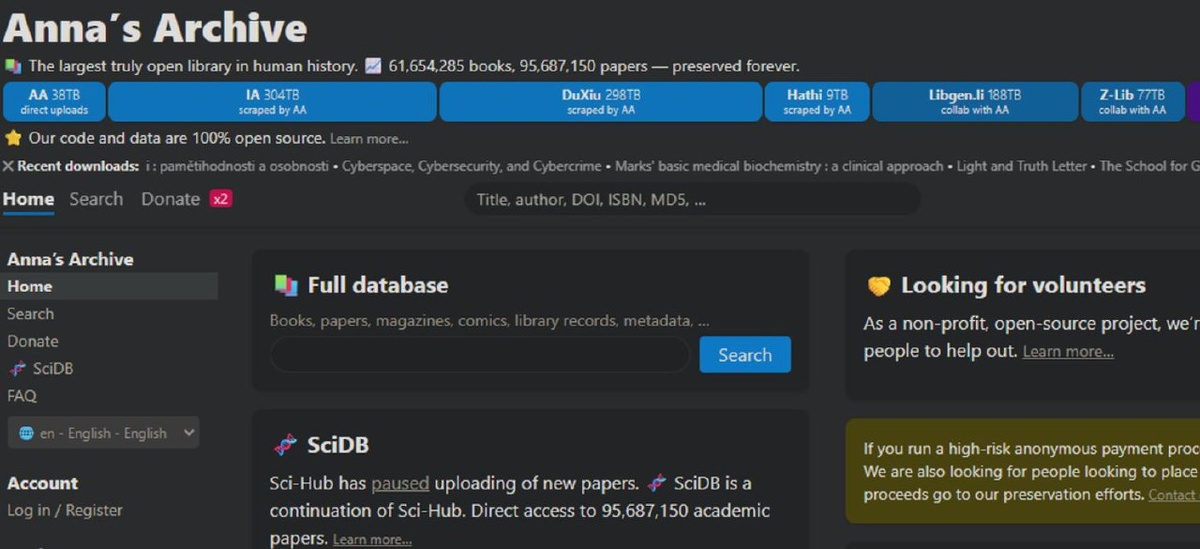Image resolution: width=1200 pixels, height=549 pixels.
Task: Open FAQ in the left sidebar
Action: coord(22,396)
